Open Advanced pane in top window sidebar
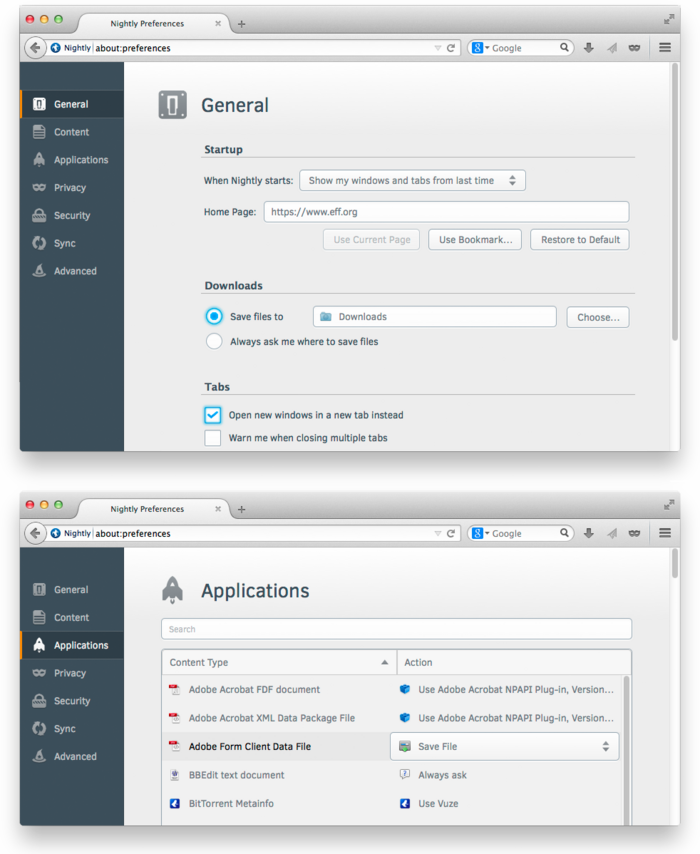This screenshot has height=854, width=700. 71,271
